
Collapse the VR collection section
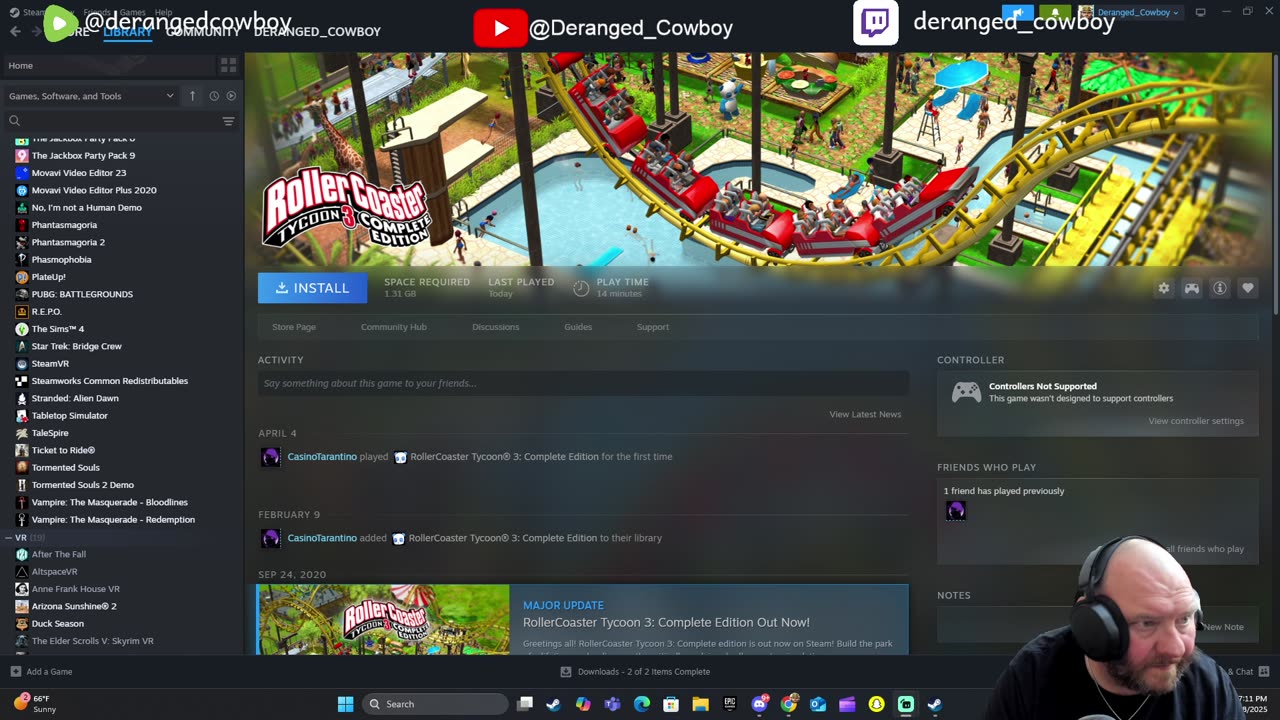click(x=8, y=538)
